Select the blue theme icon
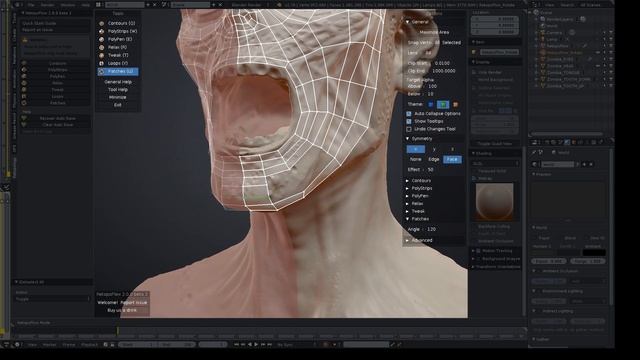Image resolution: width=640 pixels, height=360 pixels. click(x=431, y=104)
